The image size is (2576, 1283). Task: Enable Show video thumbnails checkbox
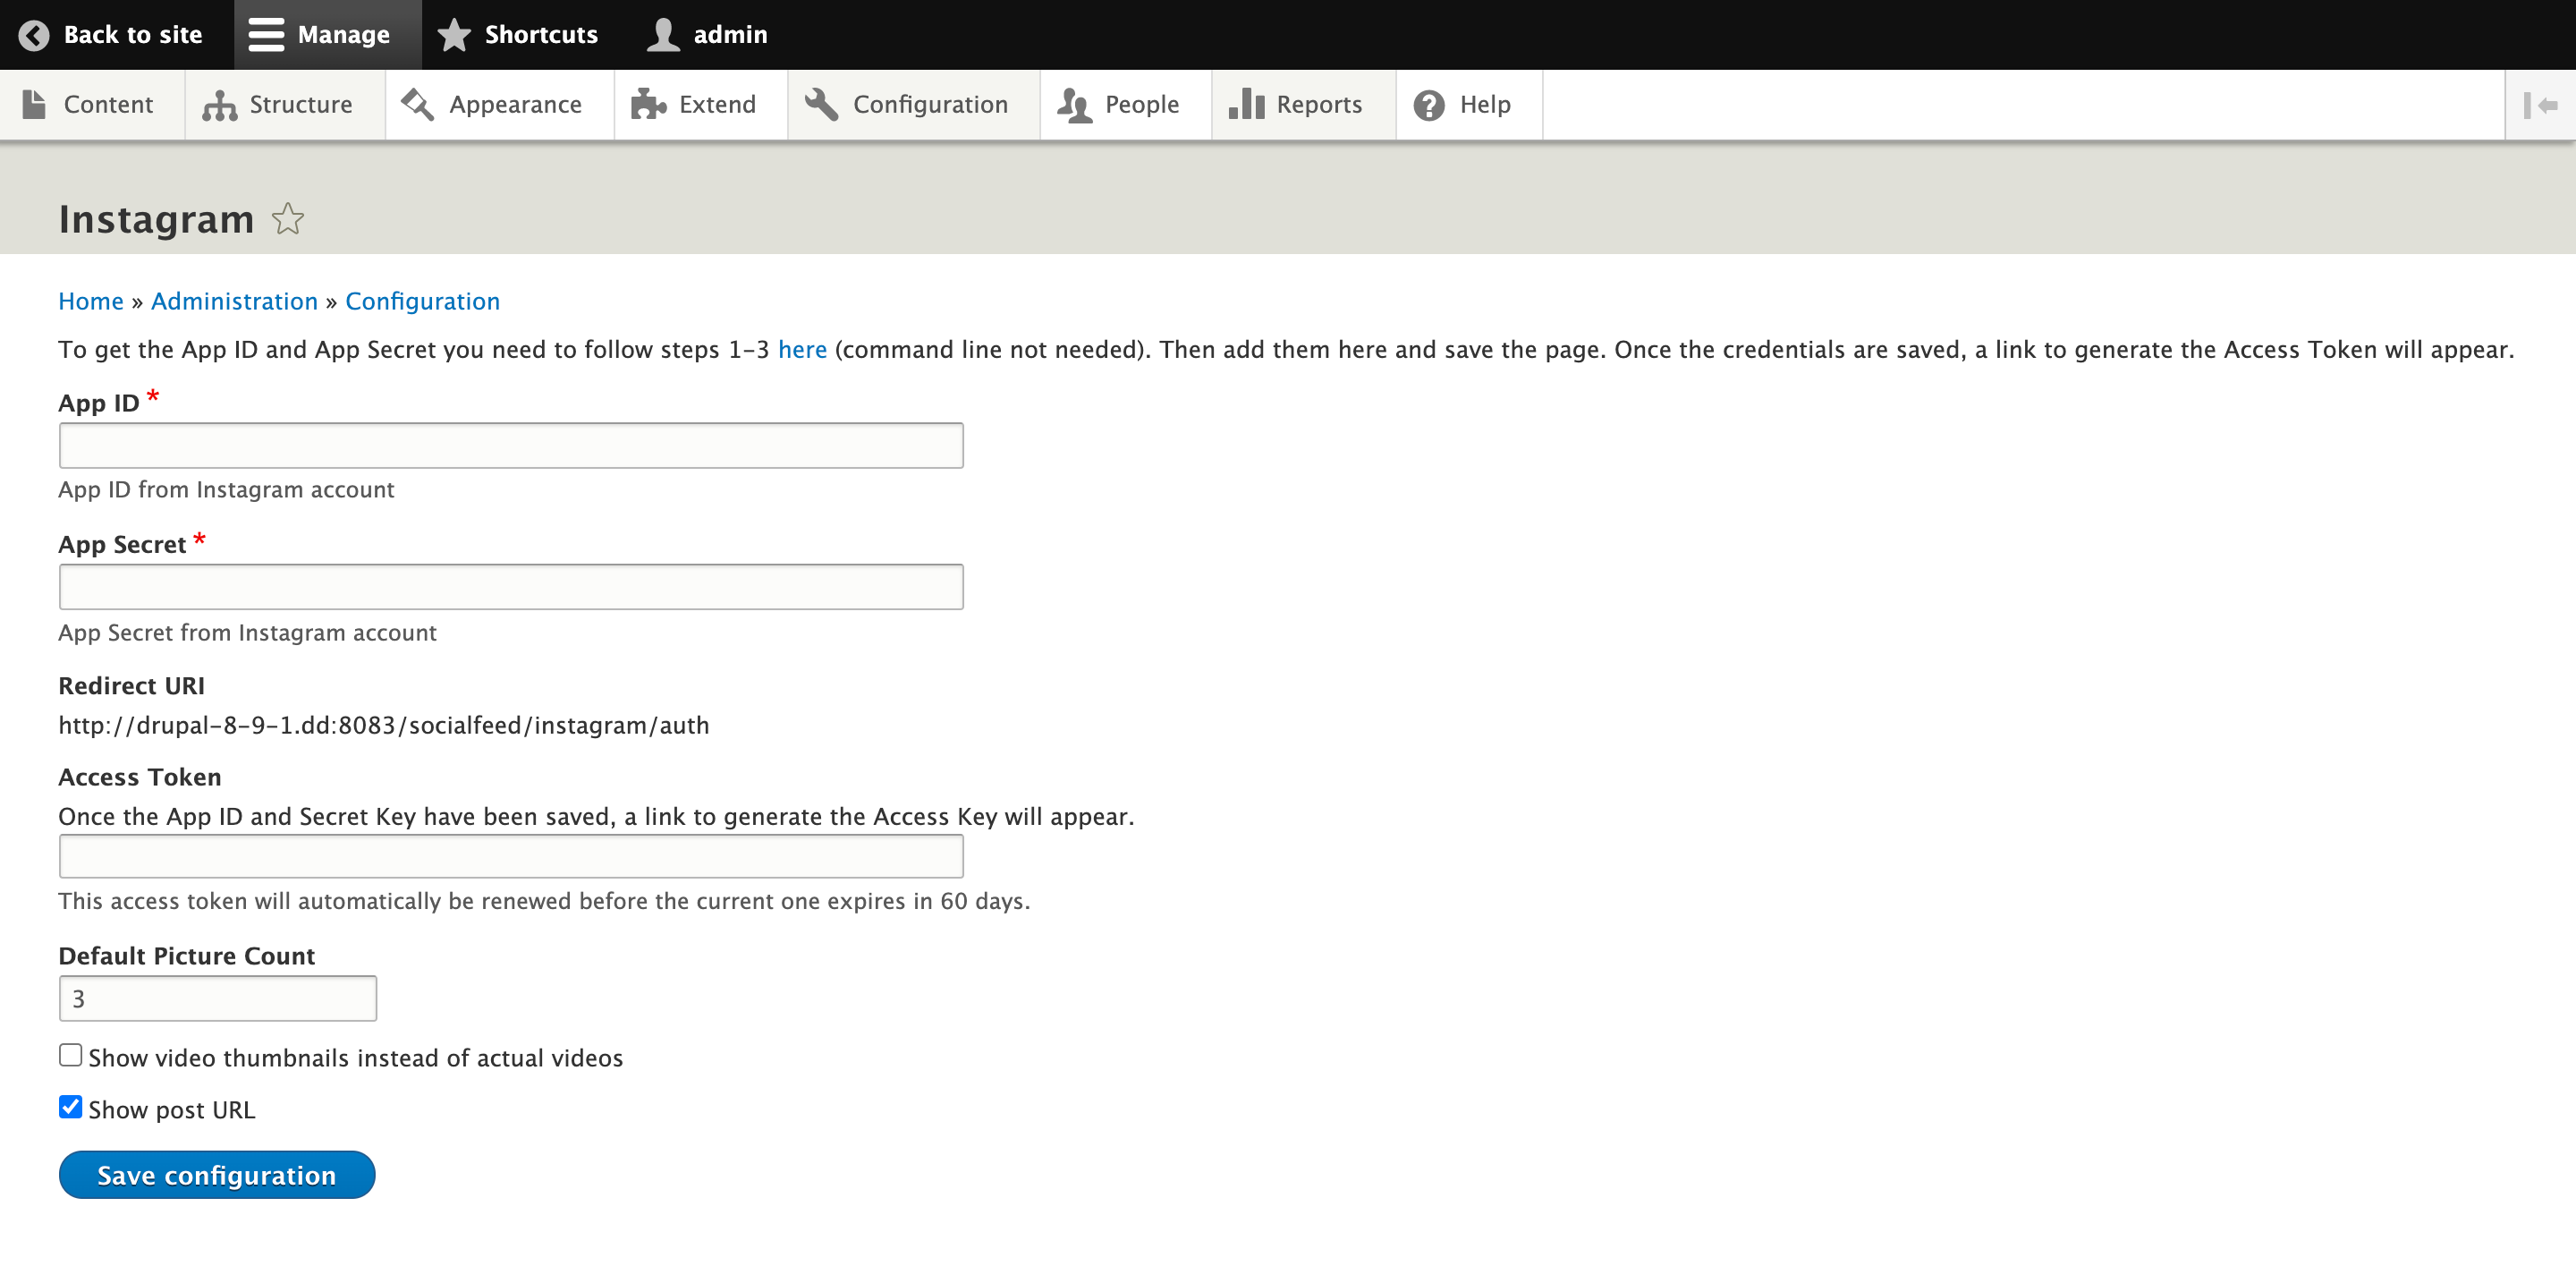point(70,1055)
